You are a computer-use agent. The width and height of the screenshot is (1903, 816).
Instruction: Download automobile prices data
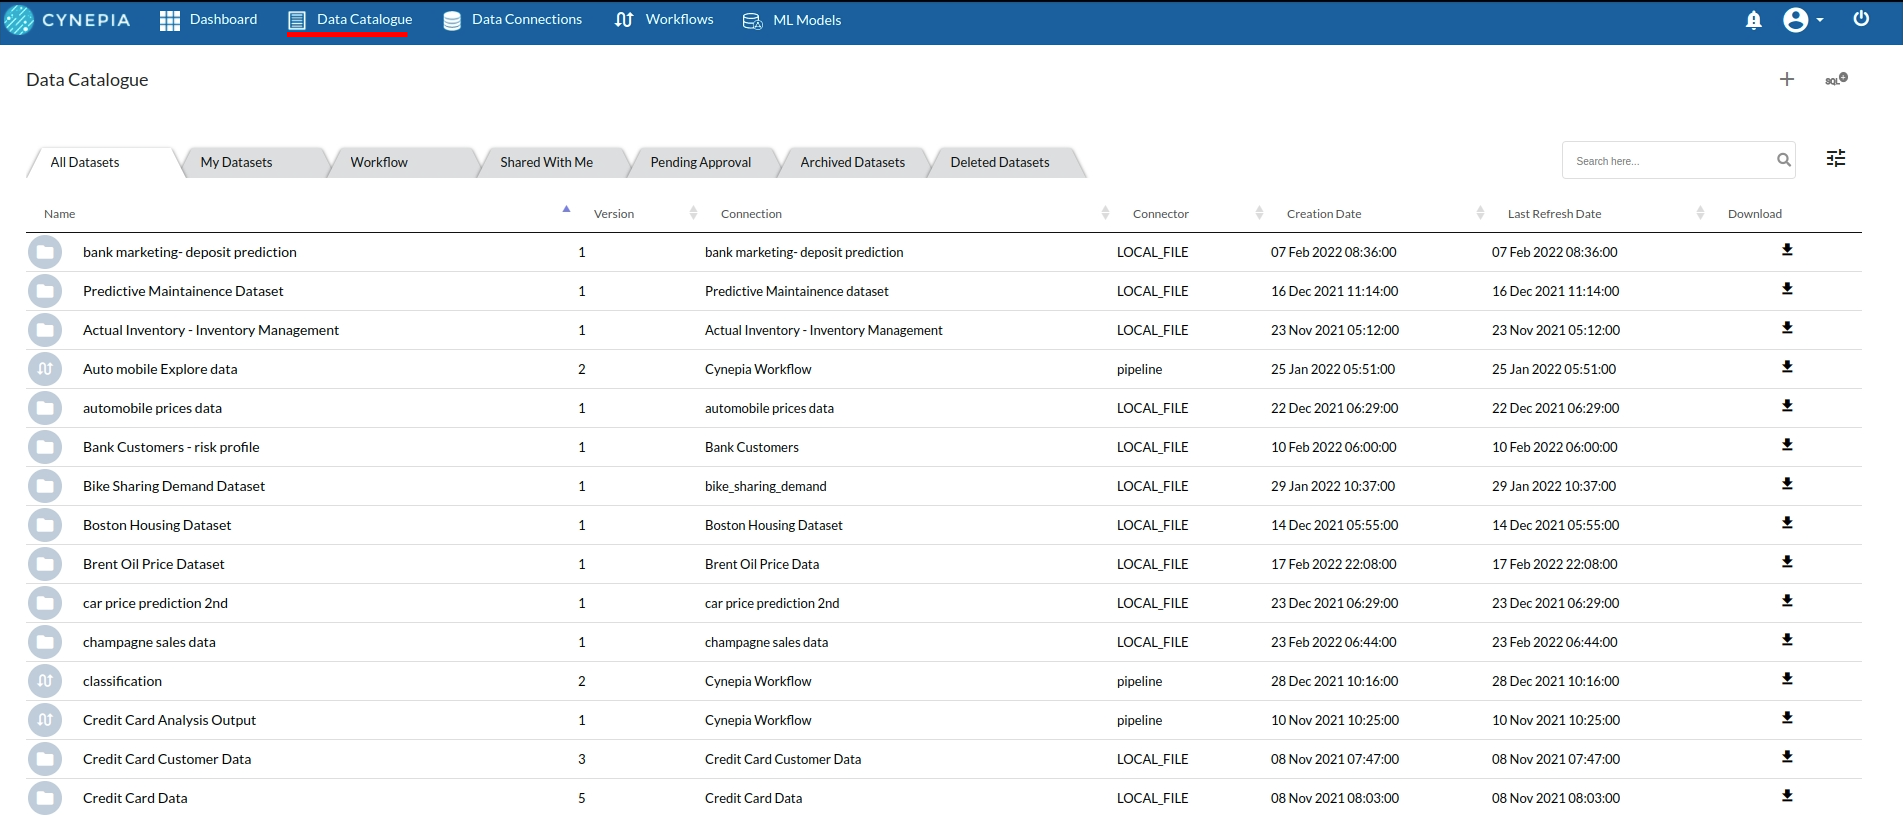(1787, 406)
